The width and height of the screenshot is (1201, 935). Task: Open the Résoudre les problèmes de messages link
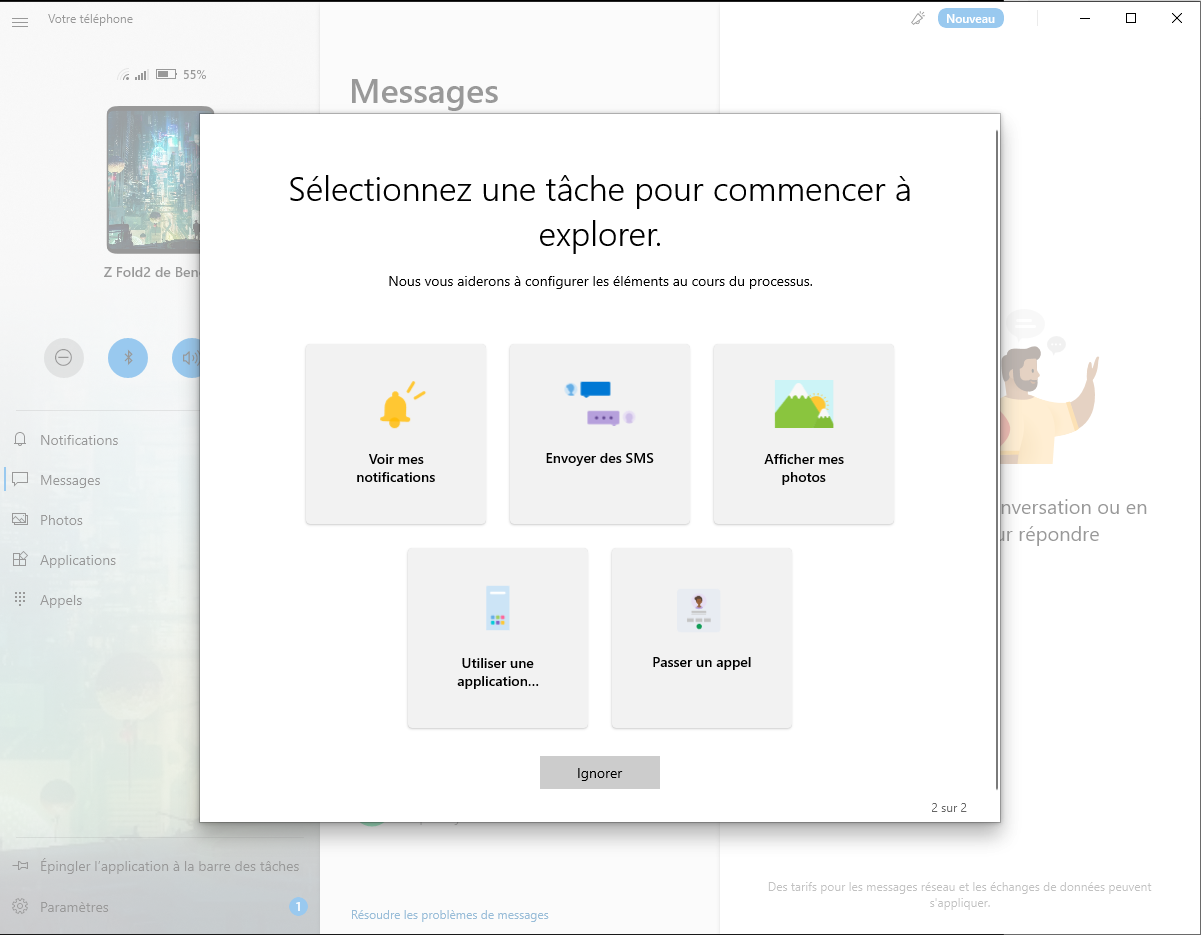click(x=449, y=914)
